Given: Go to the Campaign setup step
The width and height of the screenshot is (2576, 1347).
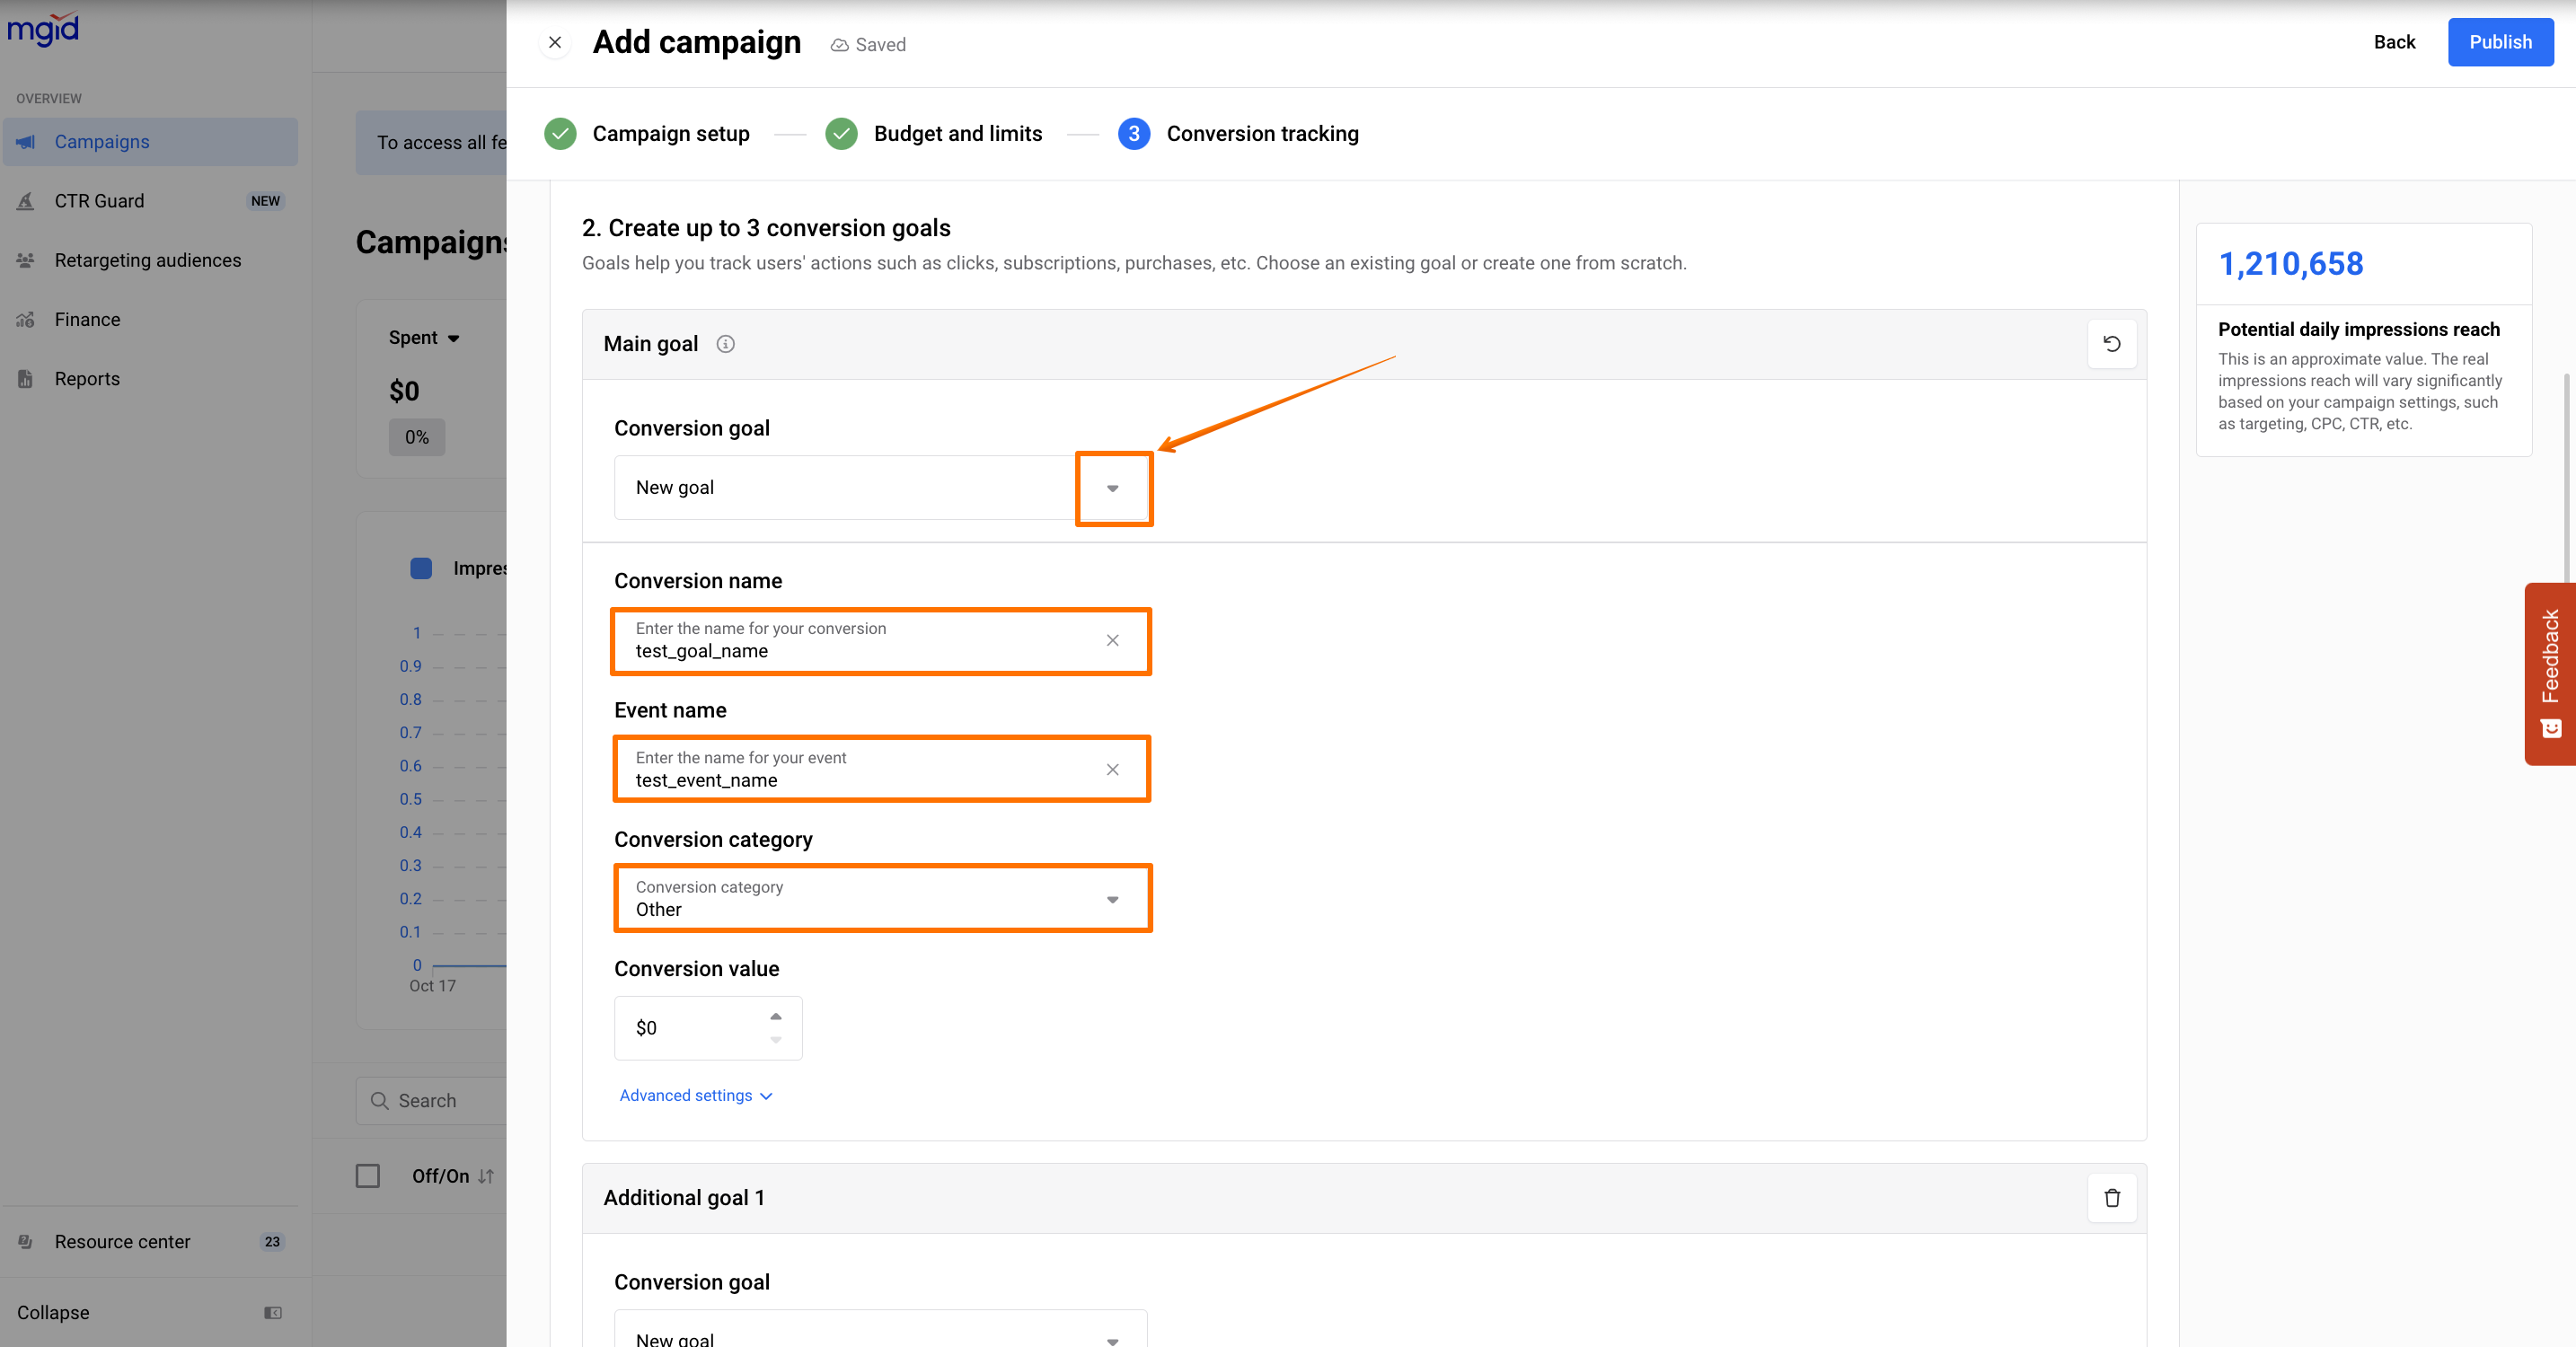Looking at the screenshot, I should pyautogui.click(x=670, y=134).
